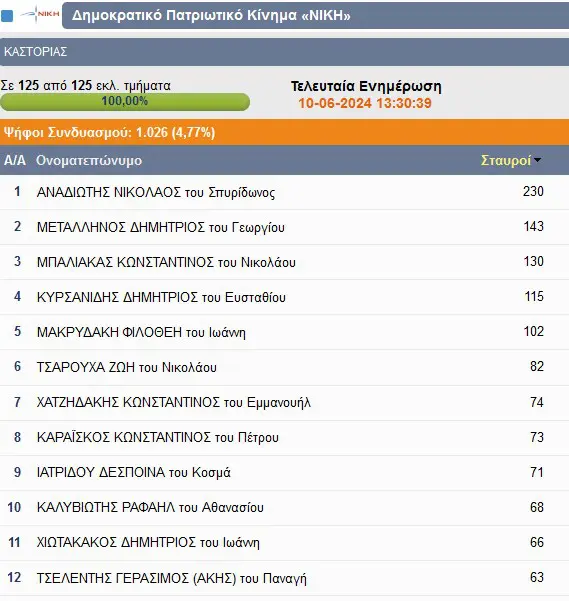The height and width of the screenshot is (601, 569).
Task: Click the blue square party color marker
Action: pos(7,16)
